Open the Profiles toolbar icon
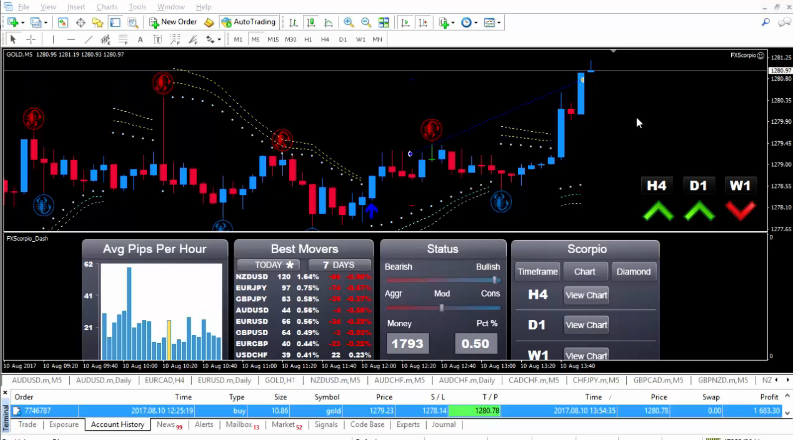This screenshot has height=440, width=793. (x=35, y=22)
